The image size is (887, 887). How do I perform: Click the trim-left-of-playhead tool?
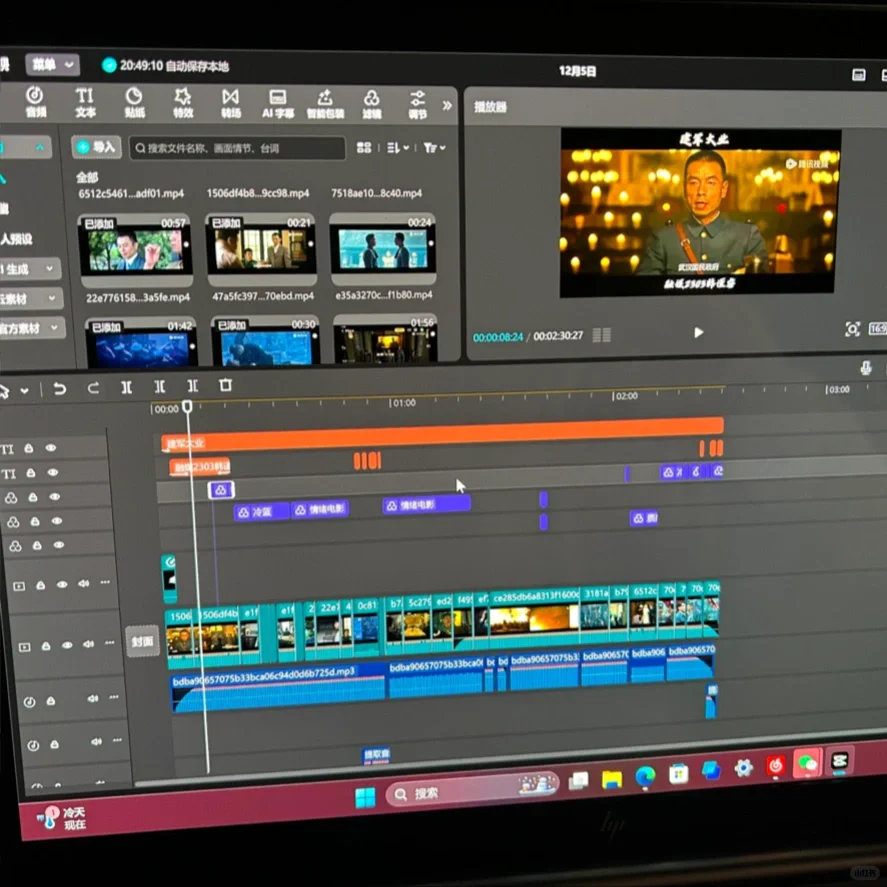click(x=160, y=386)
